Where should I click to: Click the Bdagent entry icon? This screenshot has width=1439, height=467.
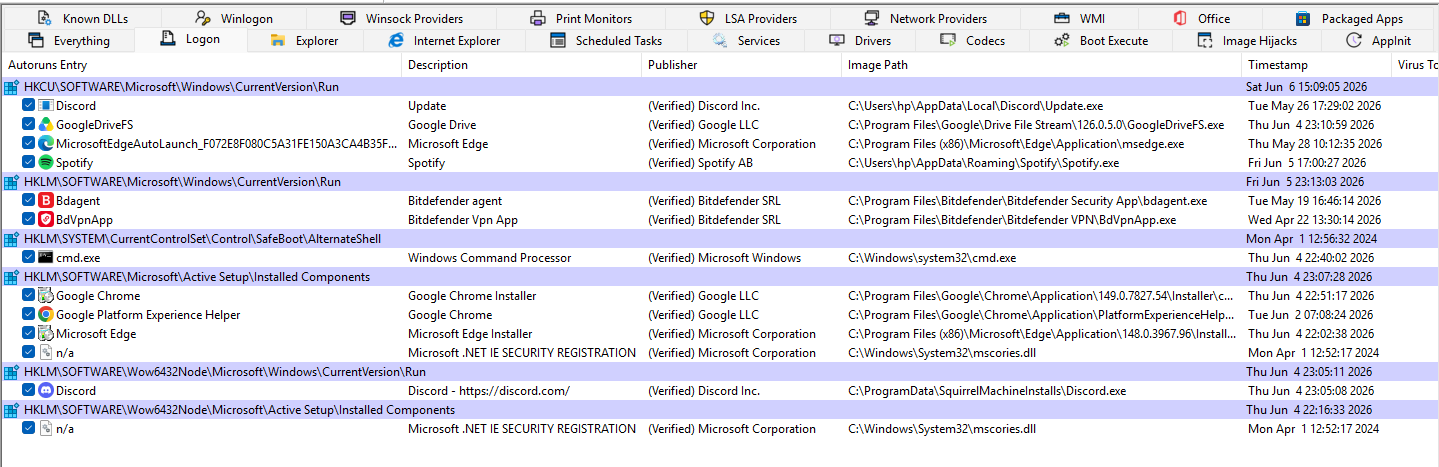pos(45,201)
